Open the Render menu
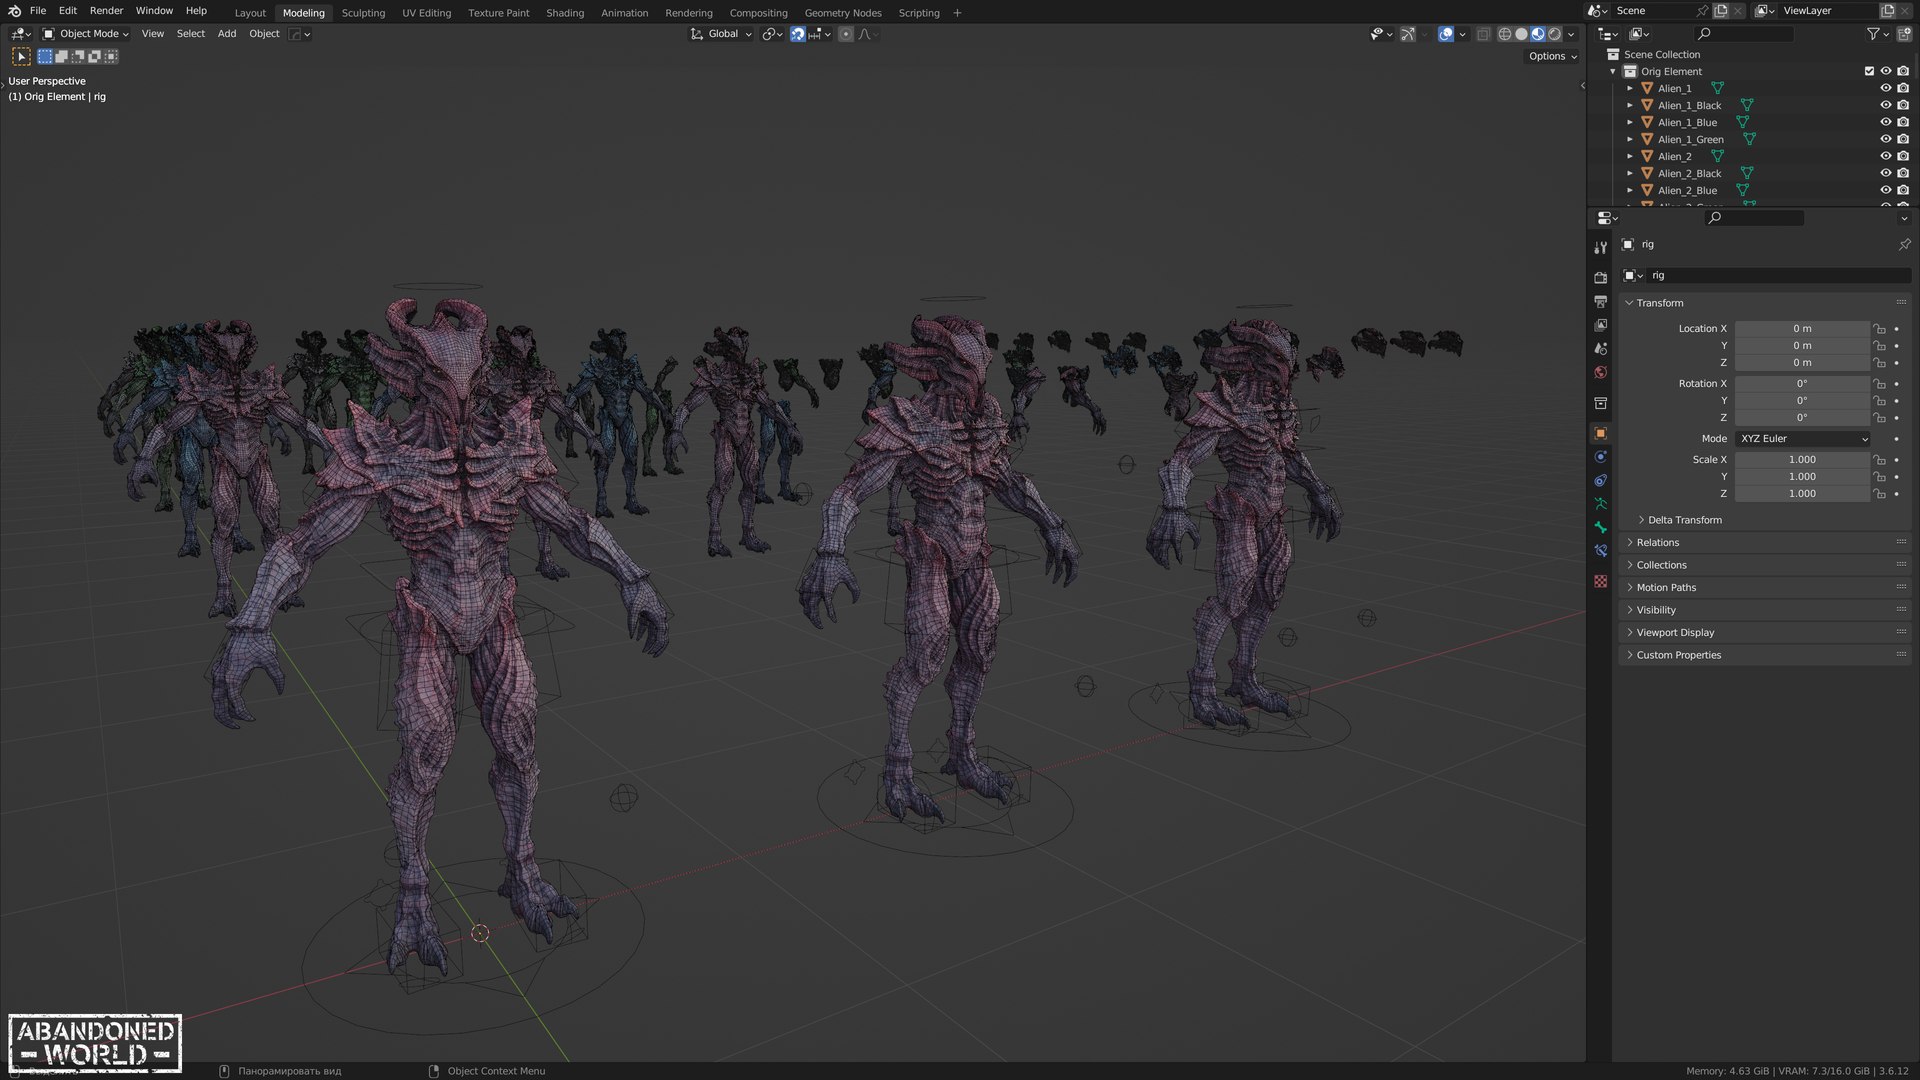The height and width of the screenshot is (1080, 1920). [x=106, y=11]
